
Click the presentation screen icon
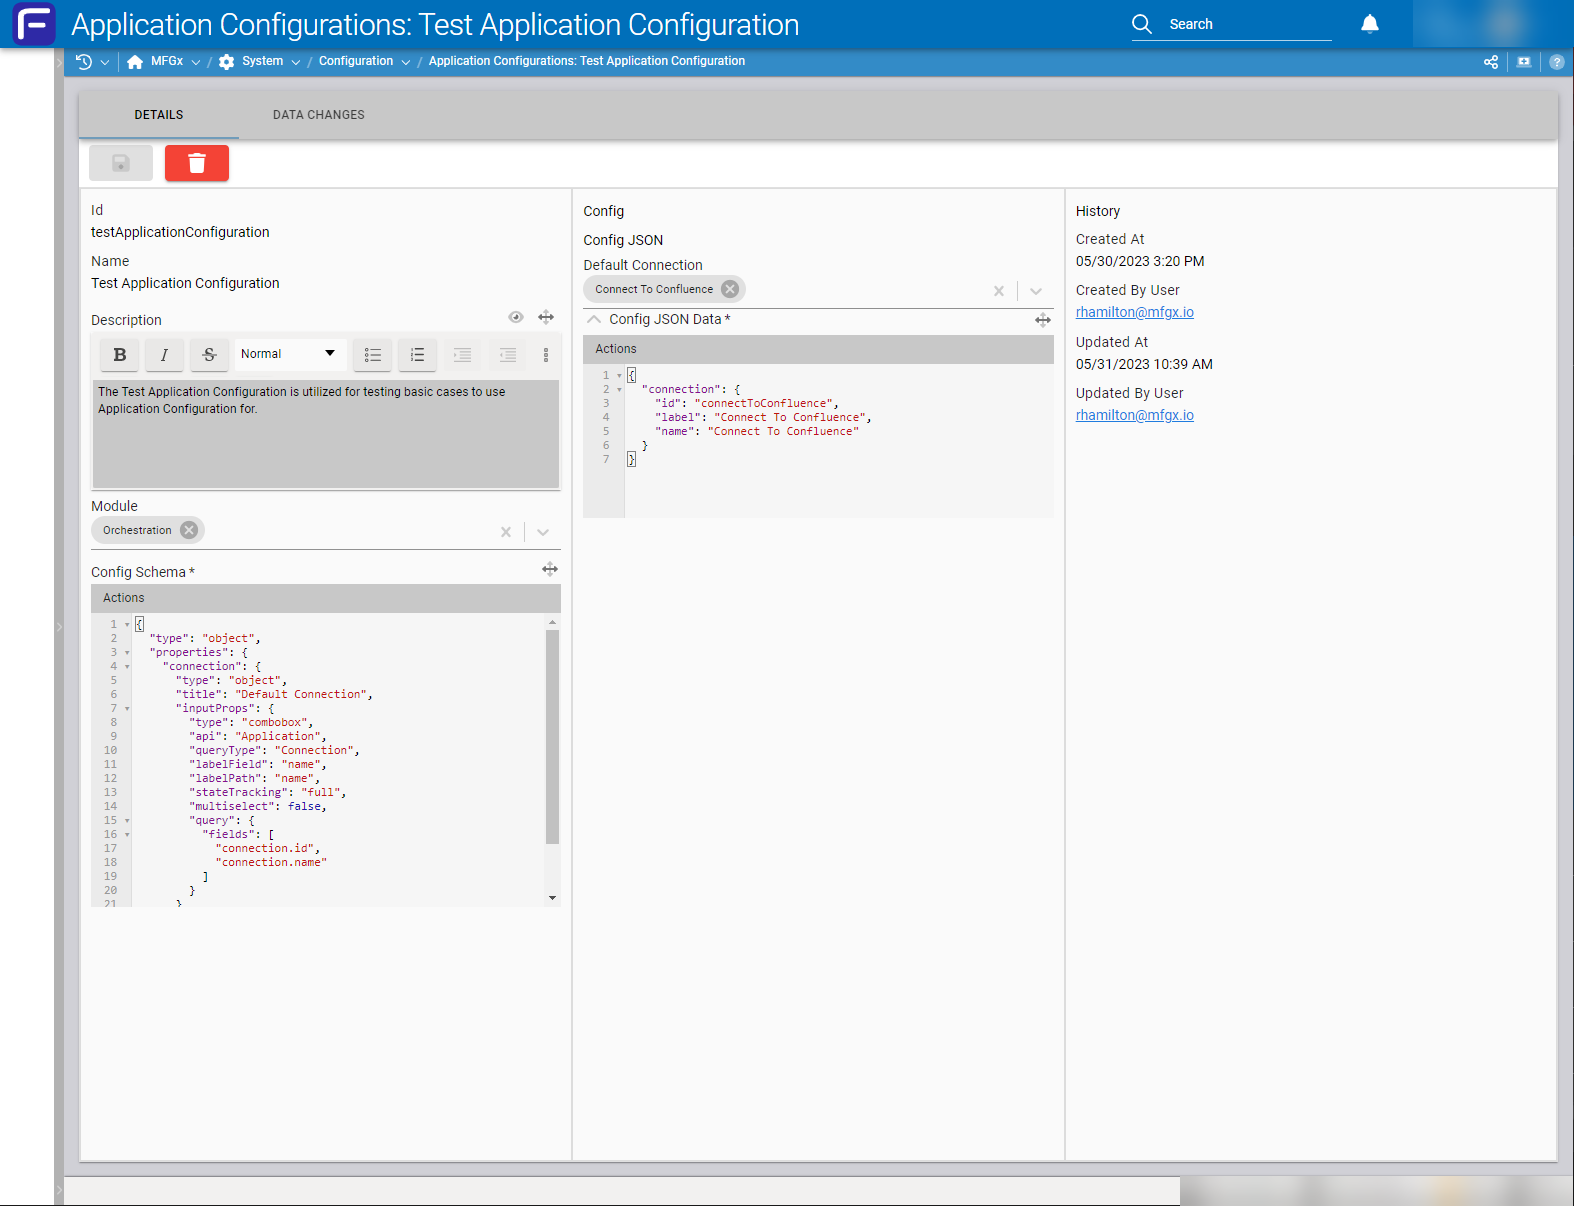tap(1524, 62)
